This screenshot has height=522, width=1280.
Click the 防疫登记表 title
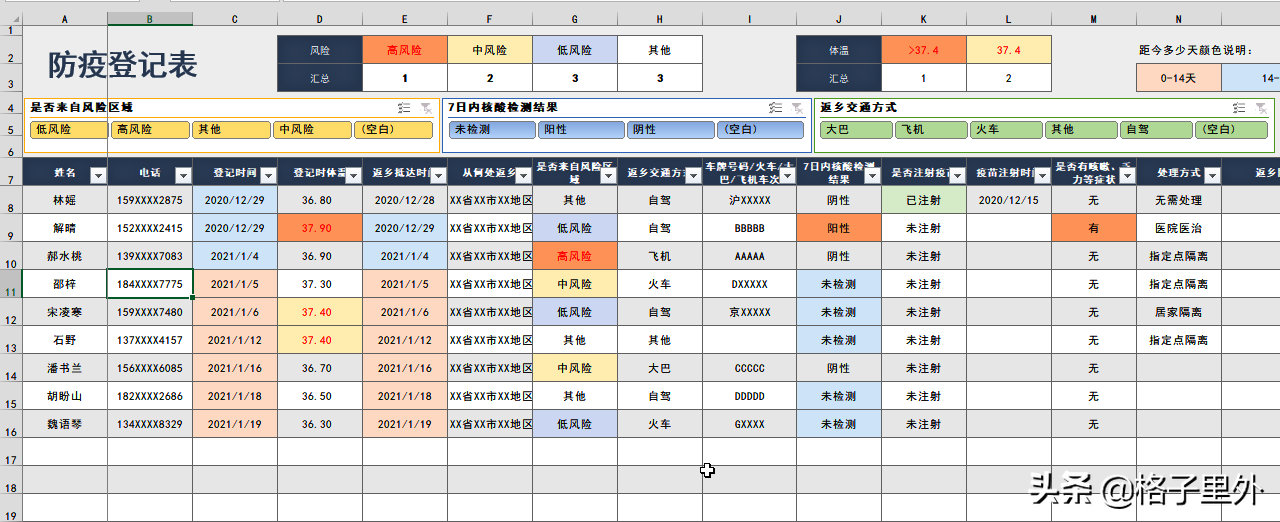123,65
